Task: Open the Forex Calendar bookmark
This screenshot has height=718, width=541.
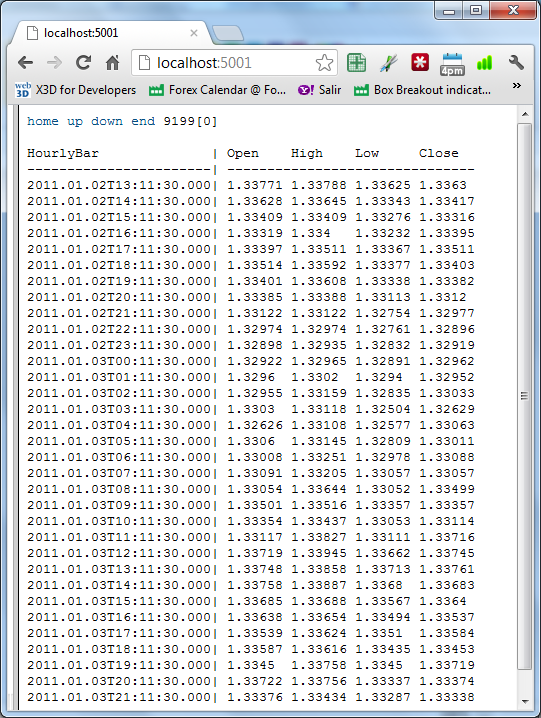Action: (218, 90)
